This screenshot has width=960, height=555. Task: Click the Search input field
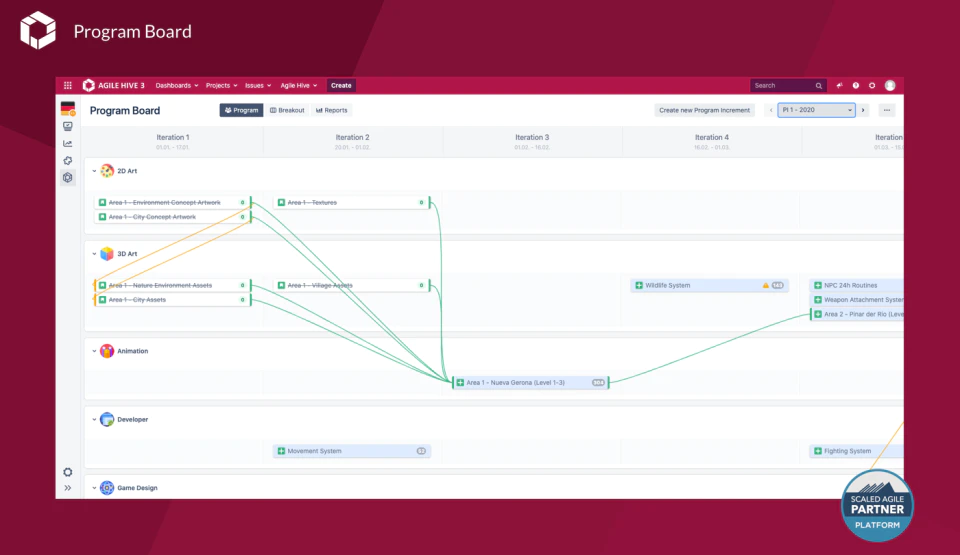(789, 86)
